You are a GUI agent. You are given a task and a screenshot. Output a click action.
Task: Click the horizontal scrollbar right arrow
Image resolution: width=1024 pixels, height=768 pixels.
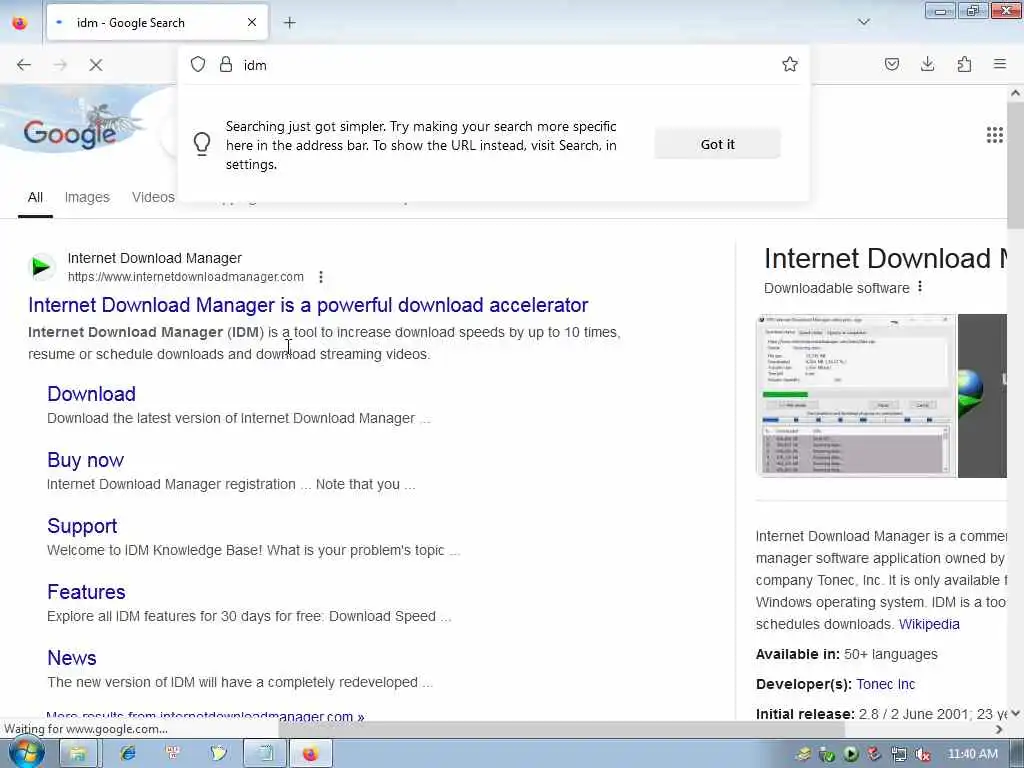(x=999, y=729)
